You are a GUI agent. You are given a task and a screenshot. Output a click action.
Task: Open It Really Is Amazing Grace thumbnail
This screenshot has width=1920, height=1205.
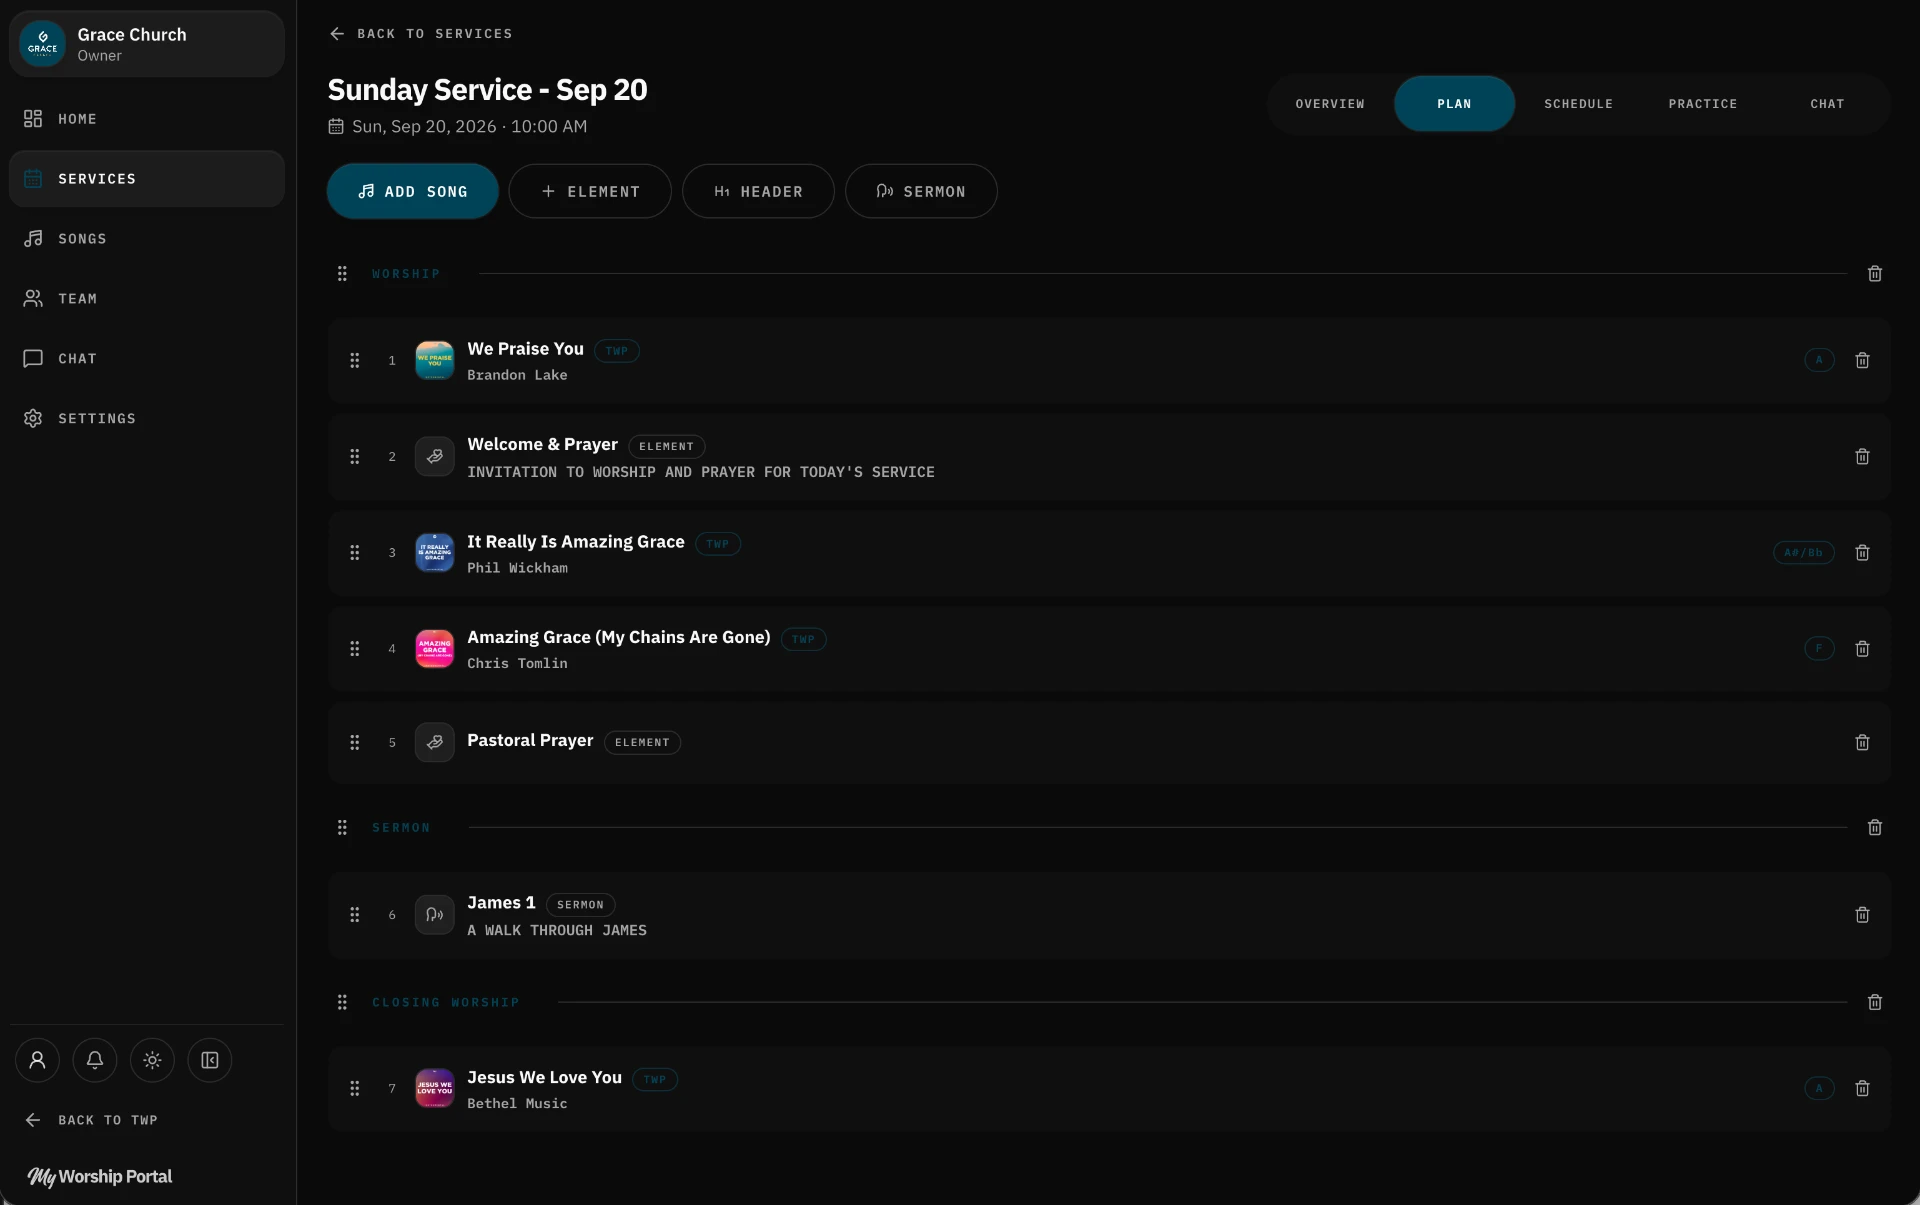(434, 553)
